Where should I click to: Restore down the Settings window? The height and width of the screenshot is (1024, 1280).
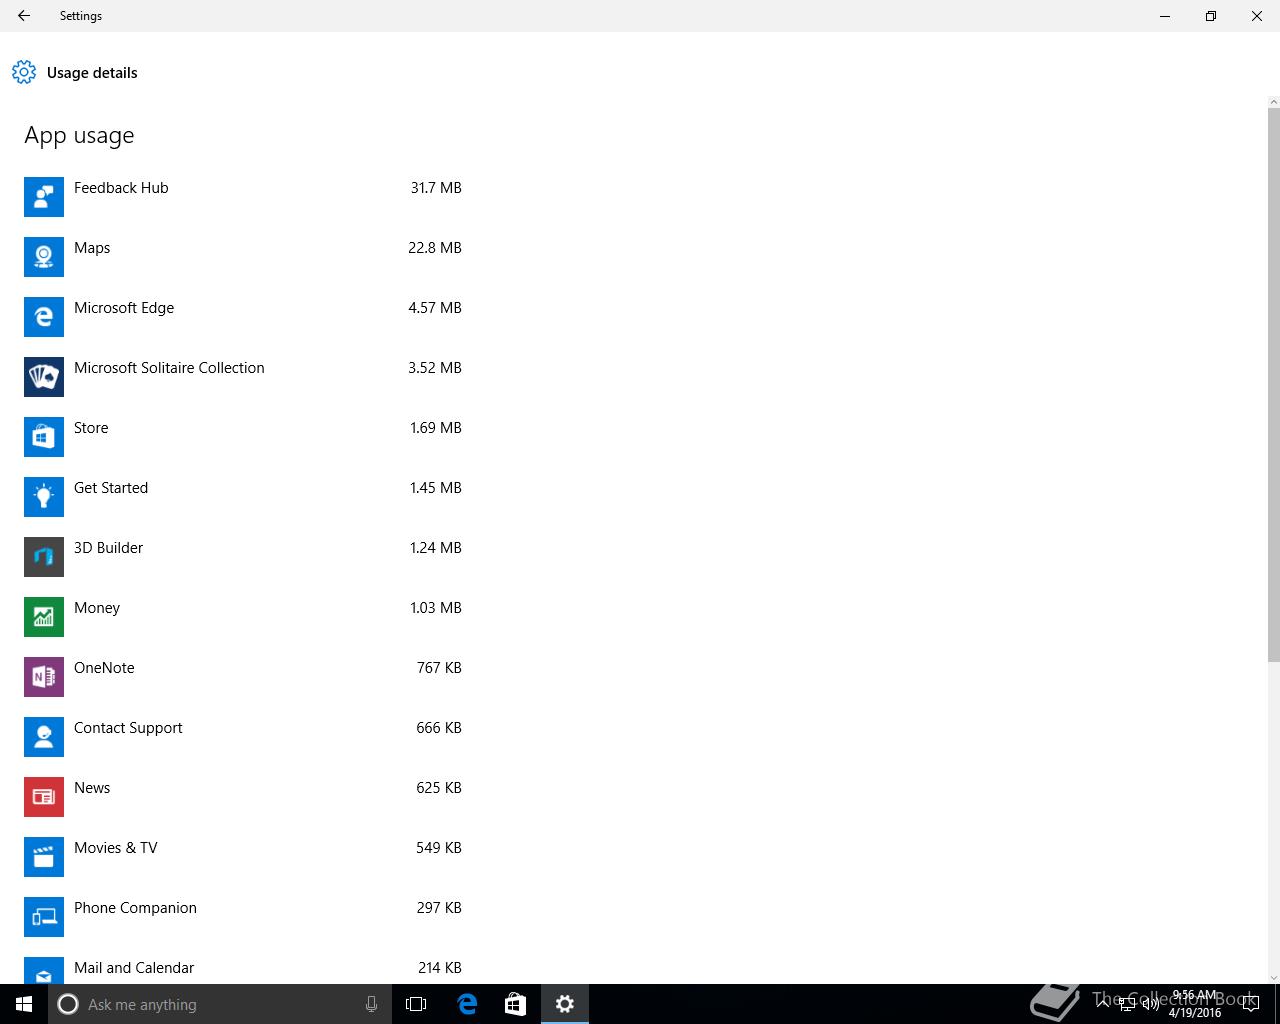1211,16
